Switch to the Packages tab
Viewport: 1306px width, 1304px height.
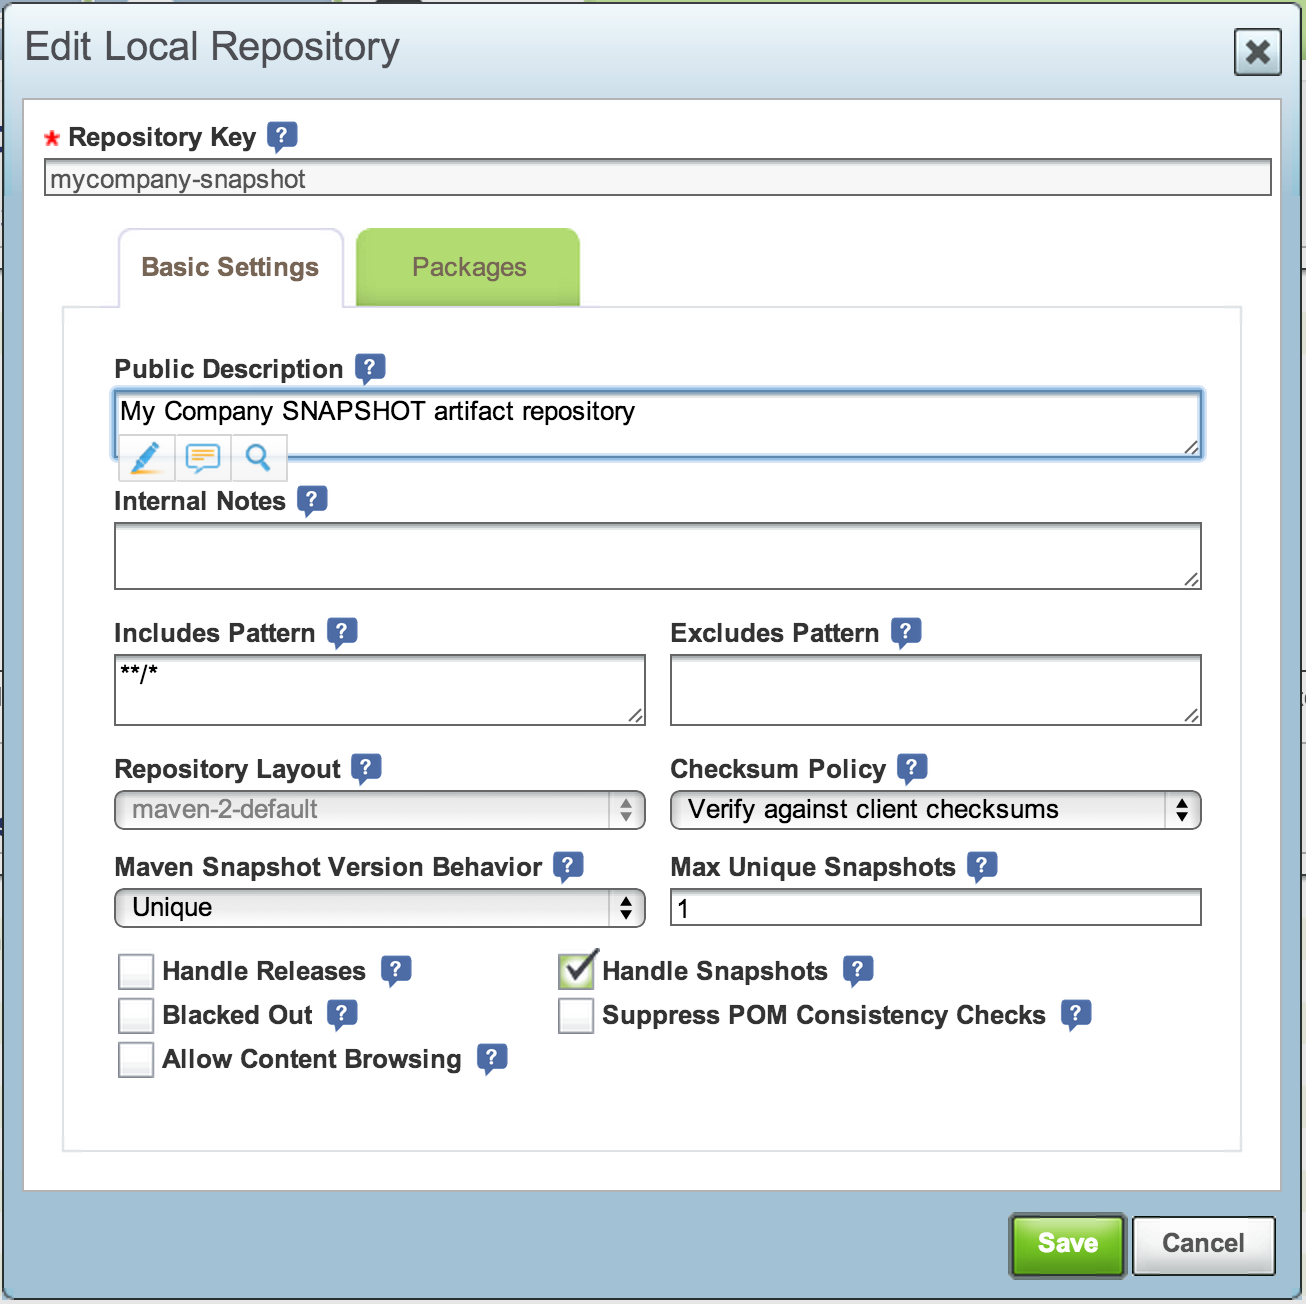[x=468, y=267]
